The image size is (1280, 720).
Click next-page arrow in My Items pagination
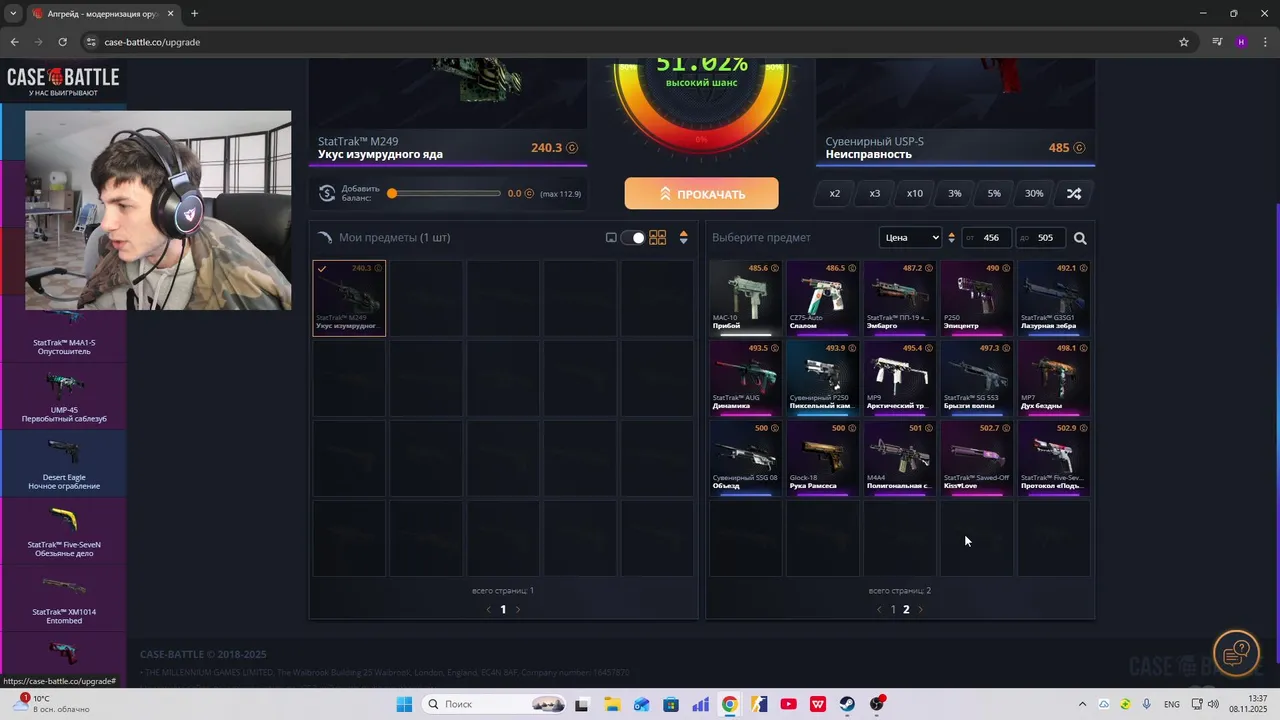click(517, 609)
